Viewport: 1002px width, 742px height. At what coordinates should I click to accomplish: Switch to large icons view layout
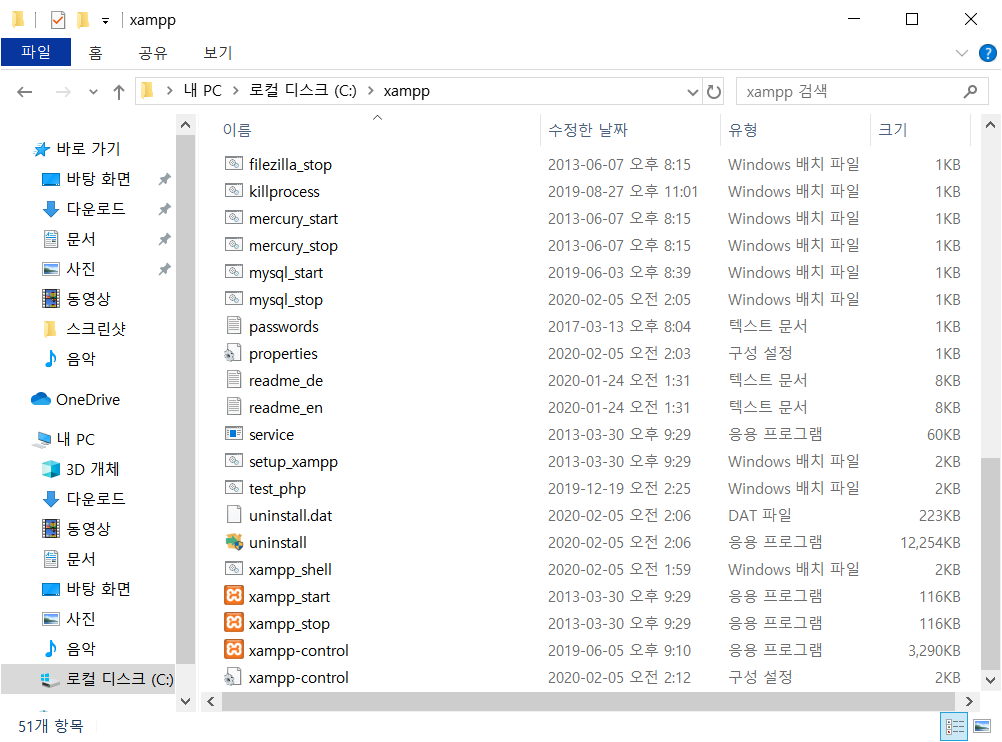pos(982,725)
